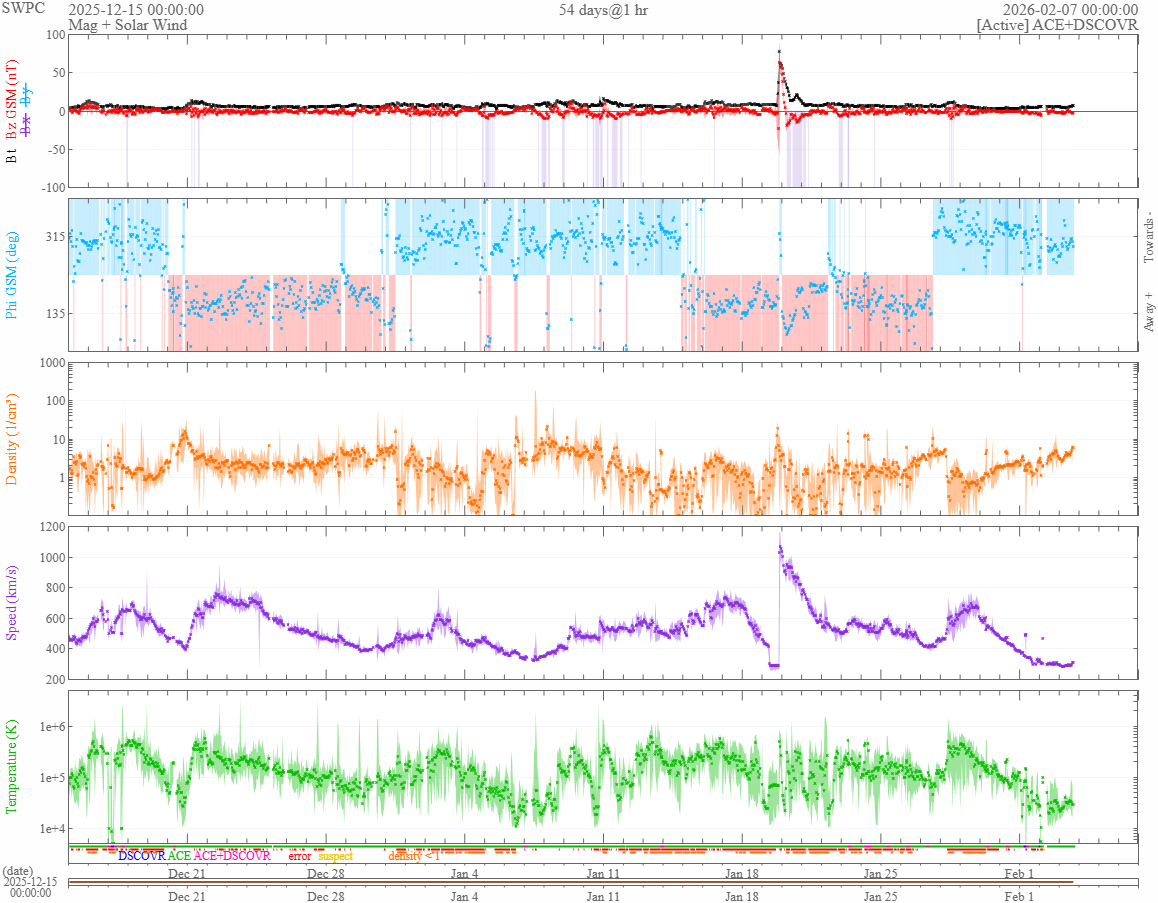
Task: Click the 'Feb 1' date label below the slider
Action: [x=1019, y=896]
